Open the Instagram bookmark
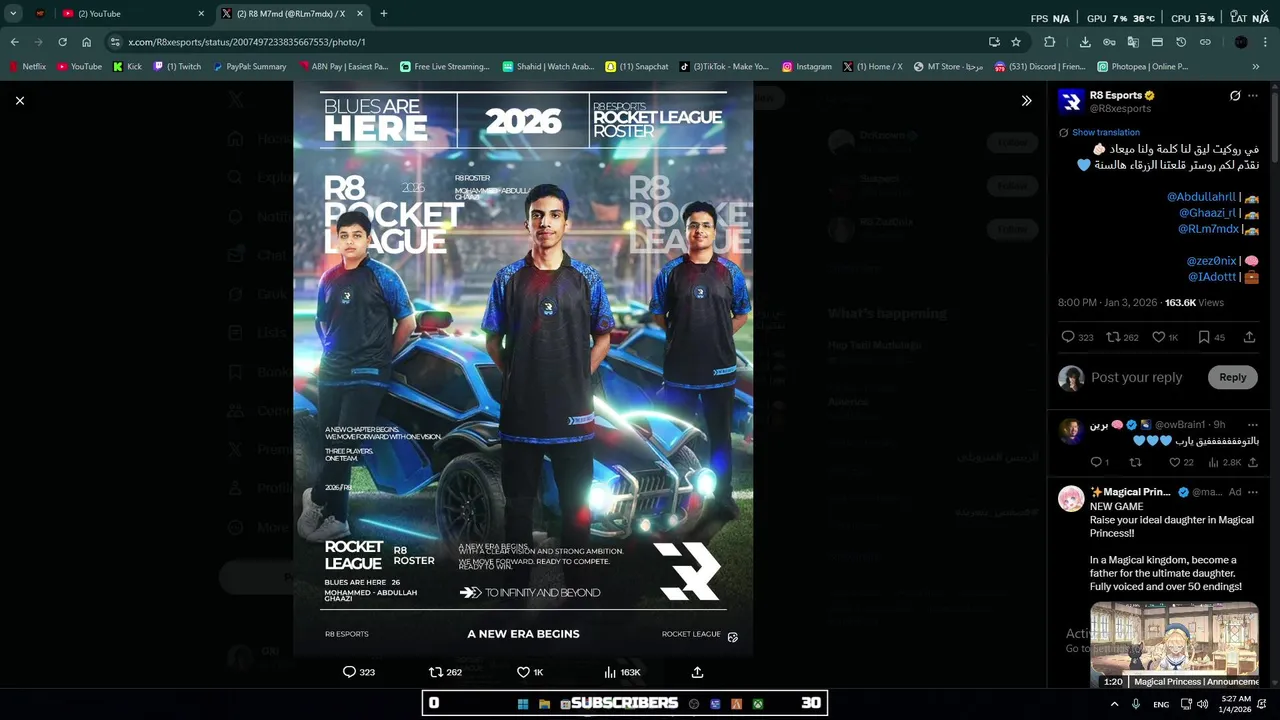The image size is (1280, 720). click(807, 66)
